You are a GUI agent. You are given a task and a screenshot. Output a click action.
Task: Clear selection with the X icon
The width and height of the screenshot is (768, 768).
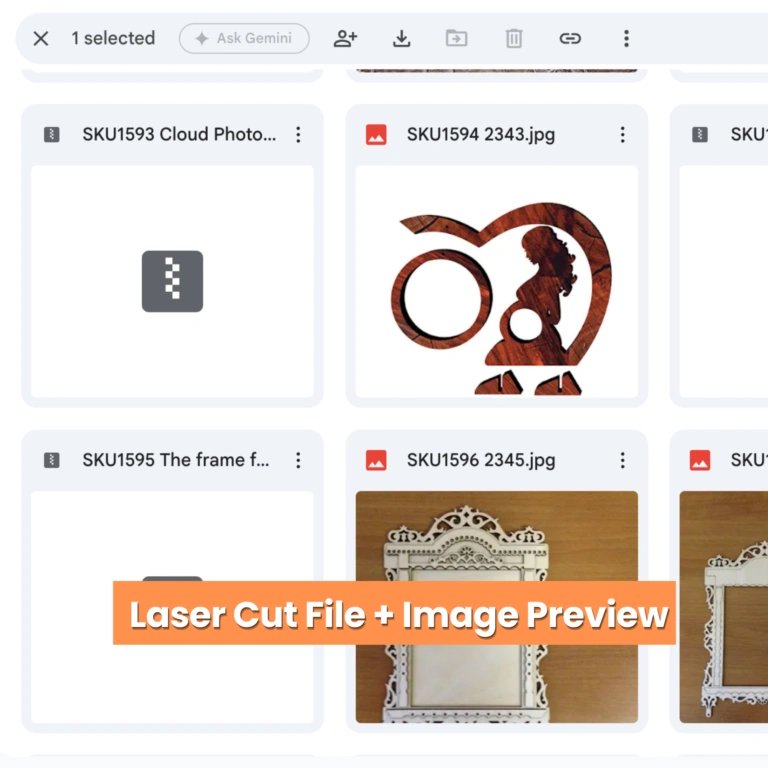click(41, 38)
